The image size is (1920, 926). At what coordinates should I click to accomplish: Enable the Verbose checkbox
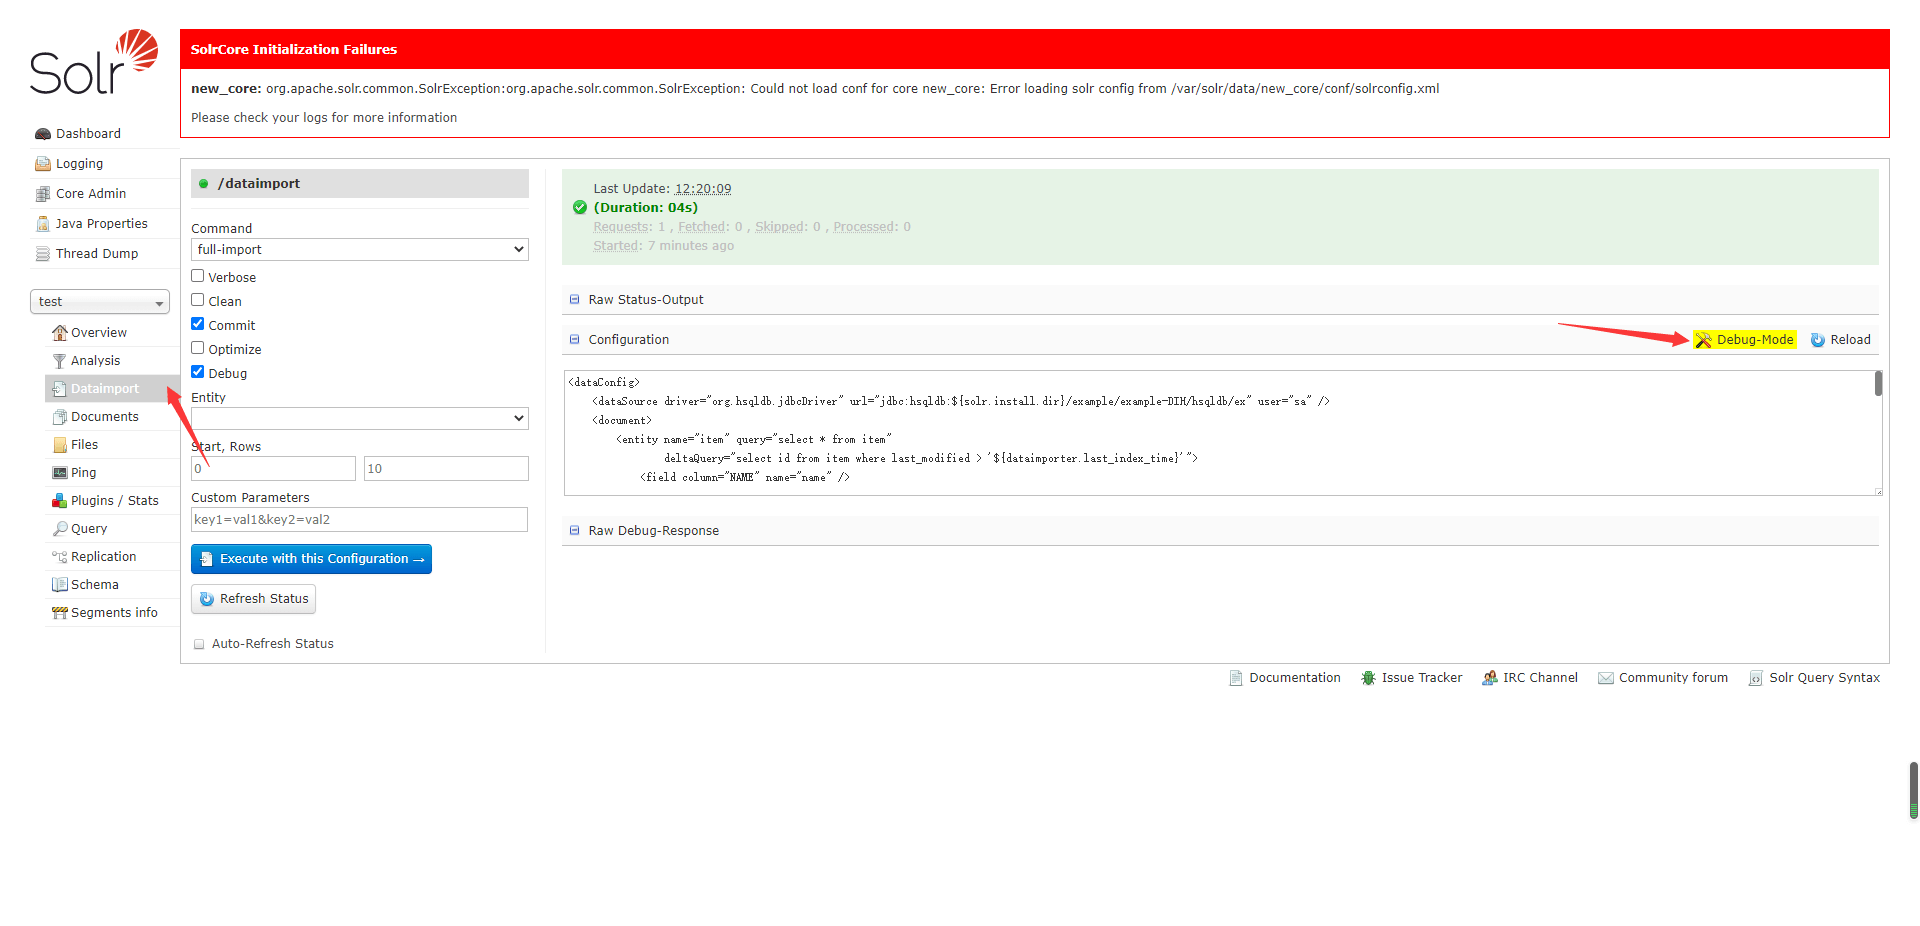(x=198, y=277)
